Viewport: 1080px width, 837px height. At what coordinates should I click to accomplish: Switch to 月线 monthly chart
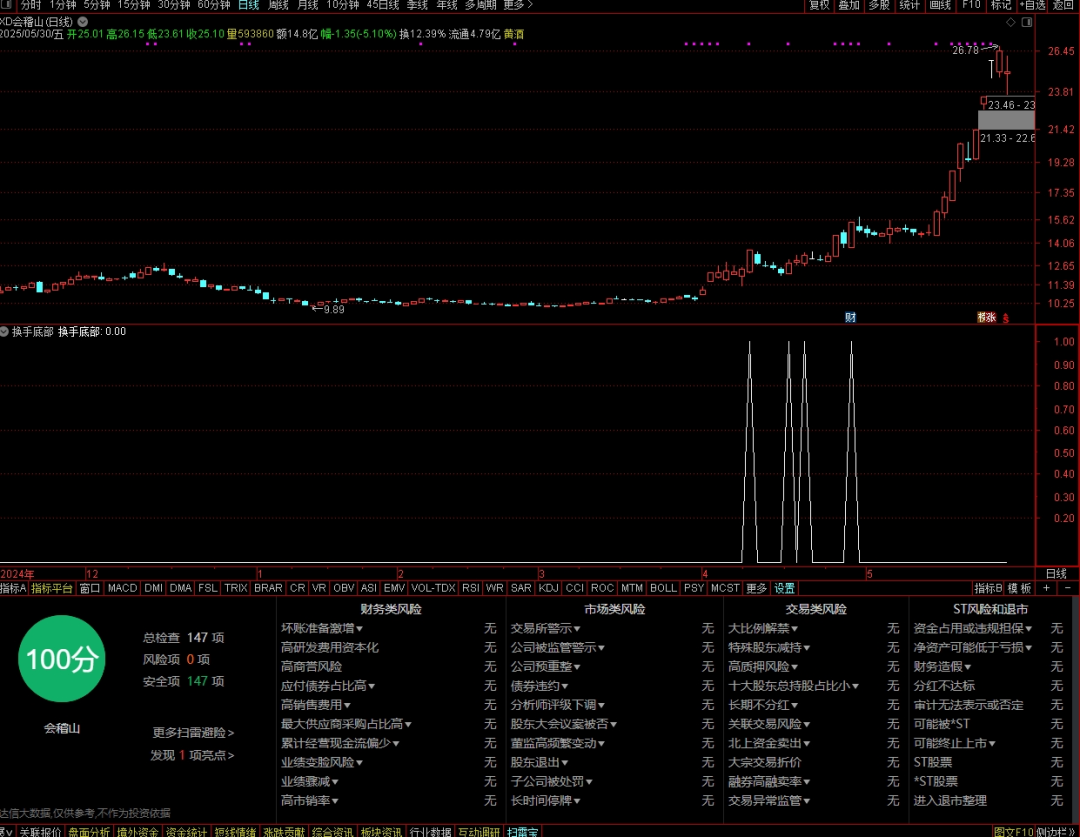tap(307, 5)
